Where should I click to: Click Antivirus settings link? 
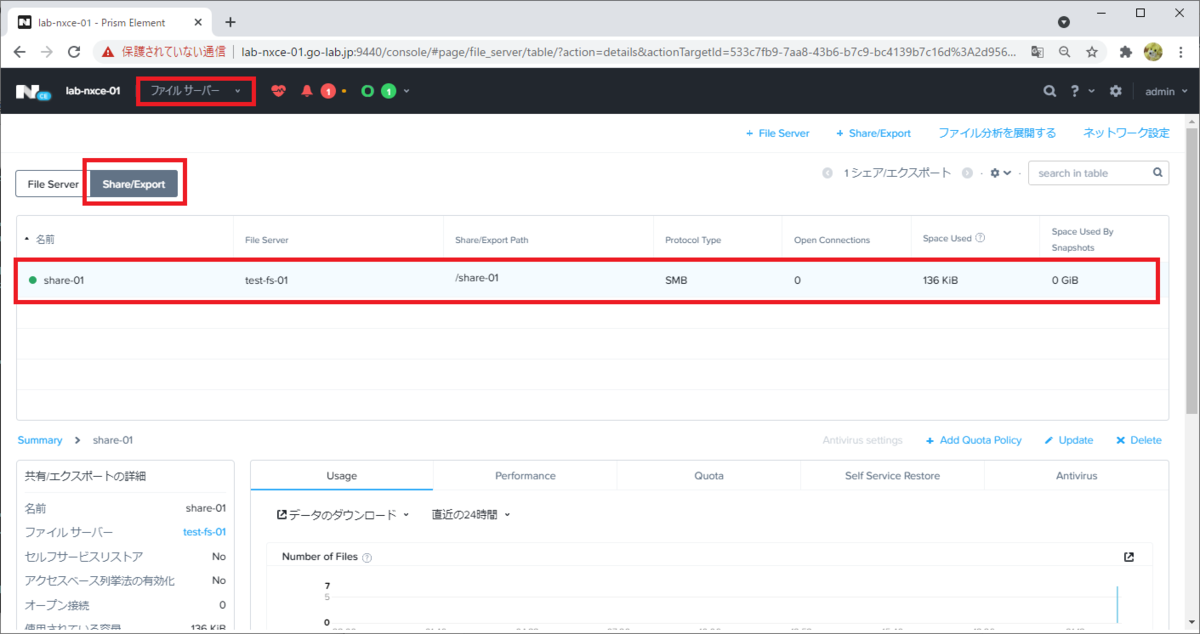coord(862,440)
